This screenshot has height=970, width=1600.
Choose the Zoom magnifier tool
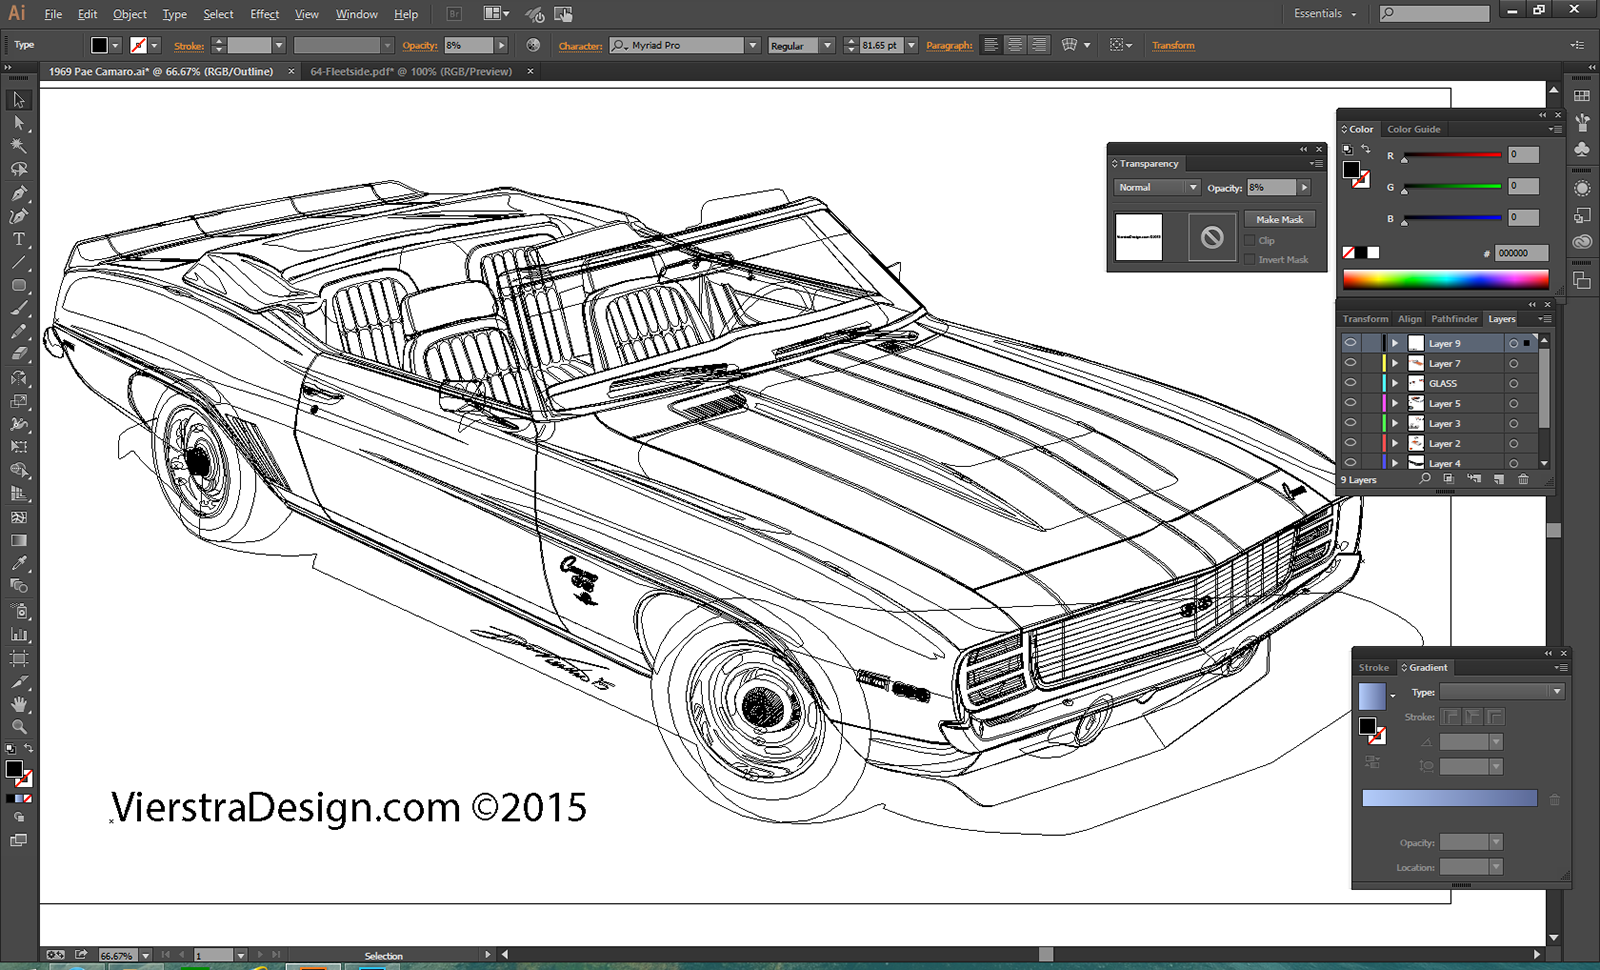[18, 727]
